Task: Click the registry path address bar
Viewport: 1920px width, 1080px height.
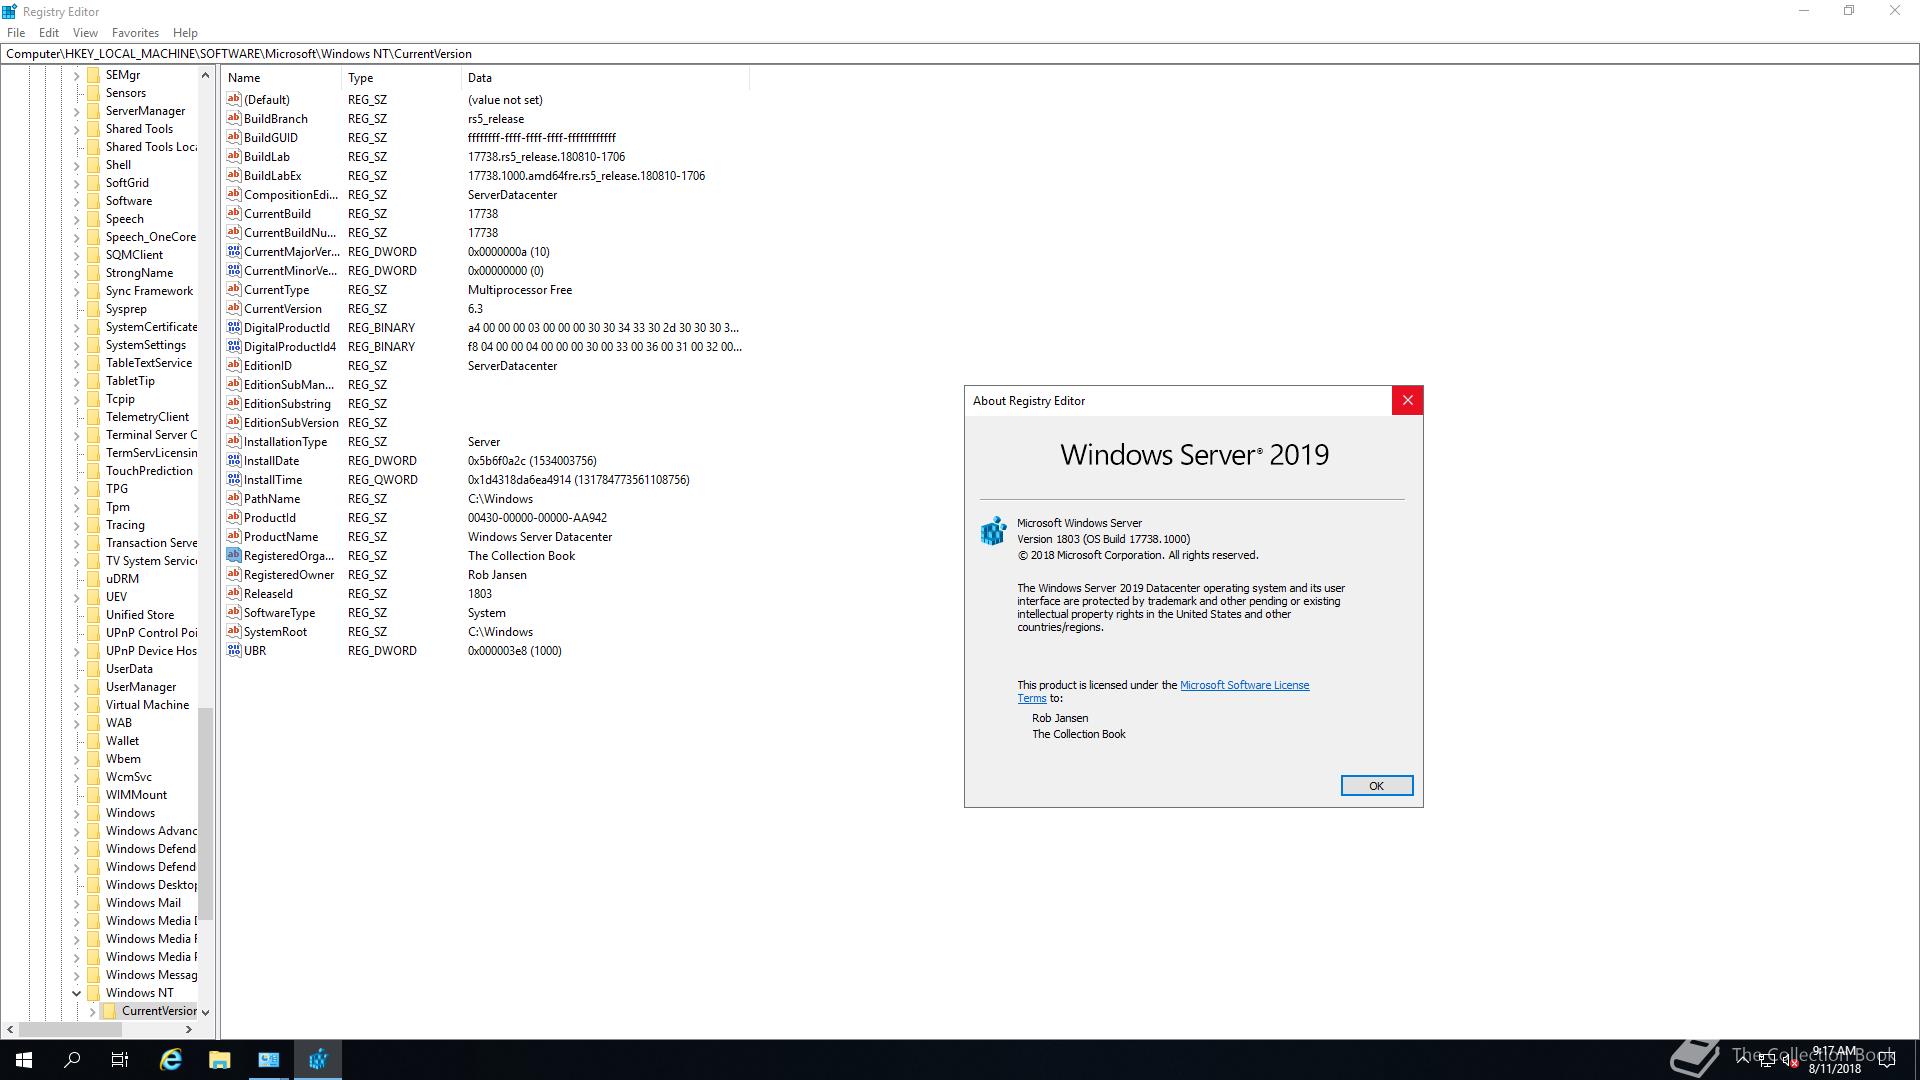Action: click(x=959, y=54)
